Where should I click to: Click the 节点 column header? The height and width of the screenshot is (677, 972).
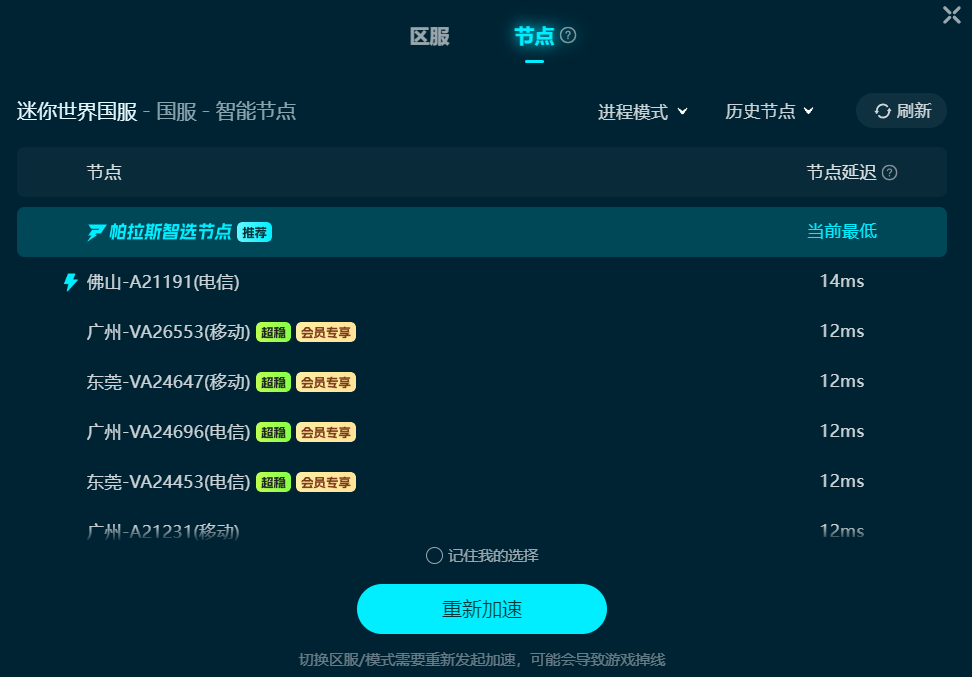tap(104, 172)
